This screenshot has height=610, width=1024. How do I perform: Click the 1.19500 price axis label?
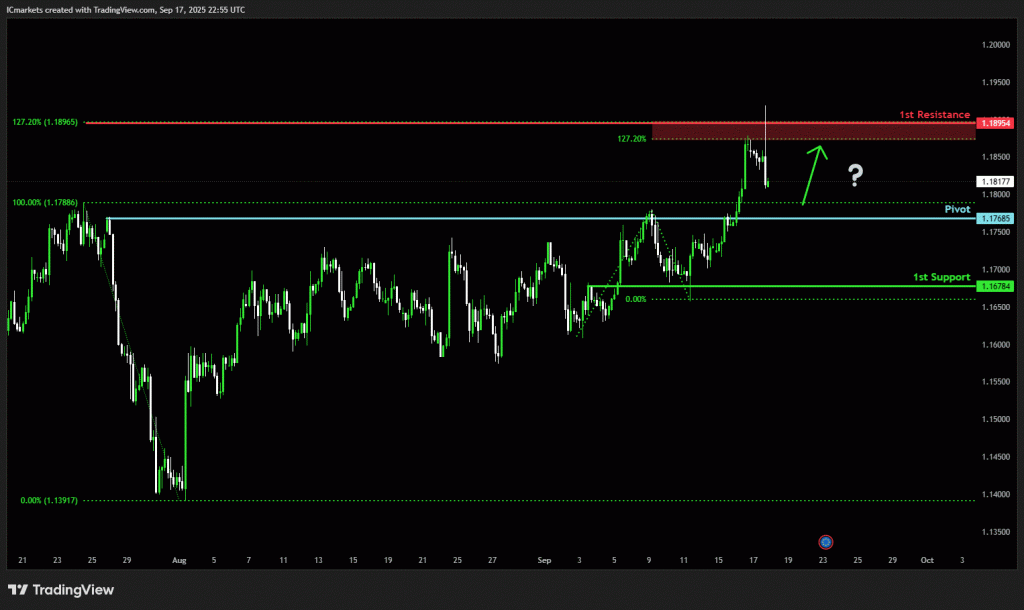click(x=996, y=82)
